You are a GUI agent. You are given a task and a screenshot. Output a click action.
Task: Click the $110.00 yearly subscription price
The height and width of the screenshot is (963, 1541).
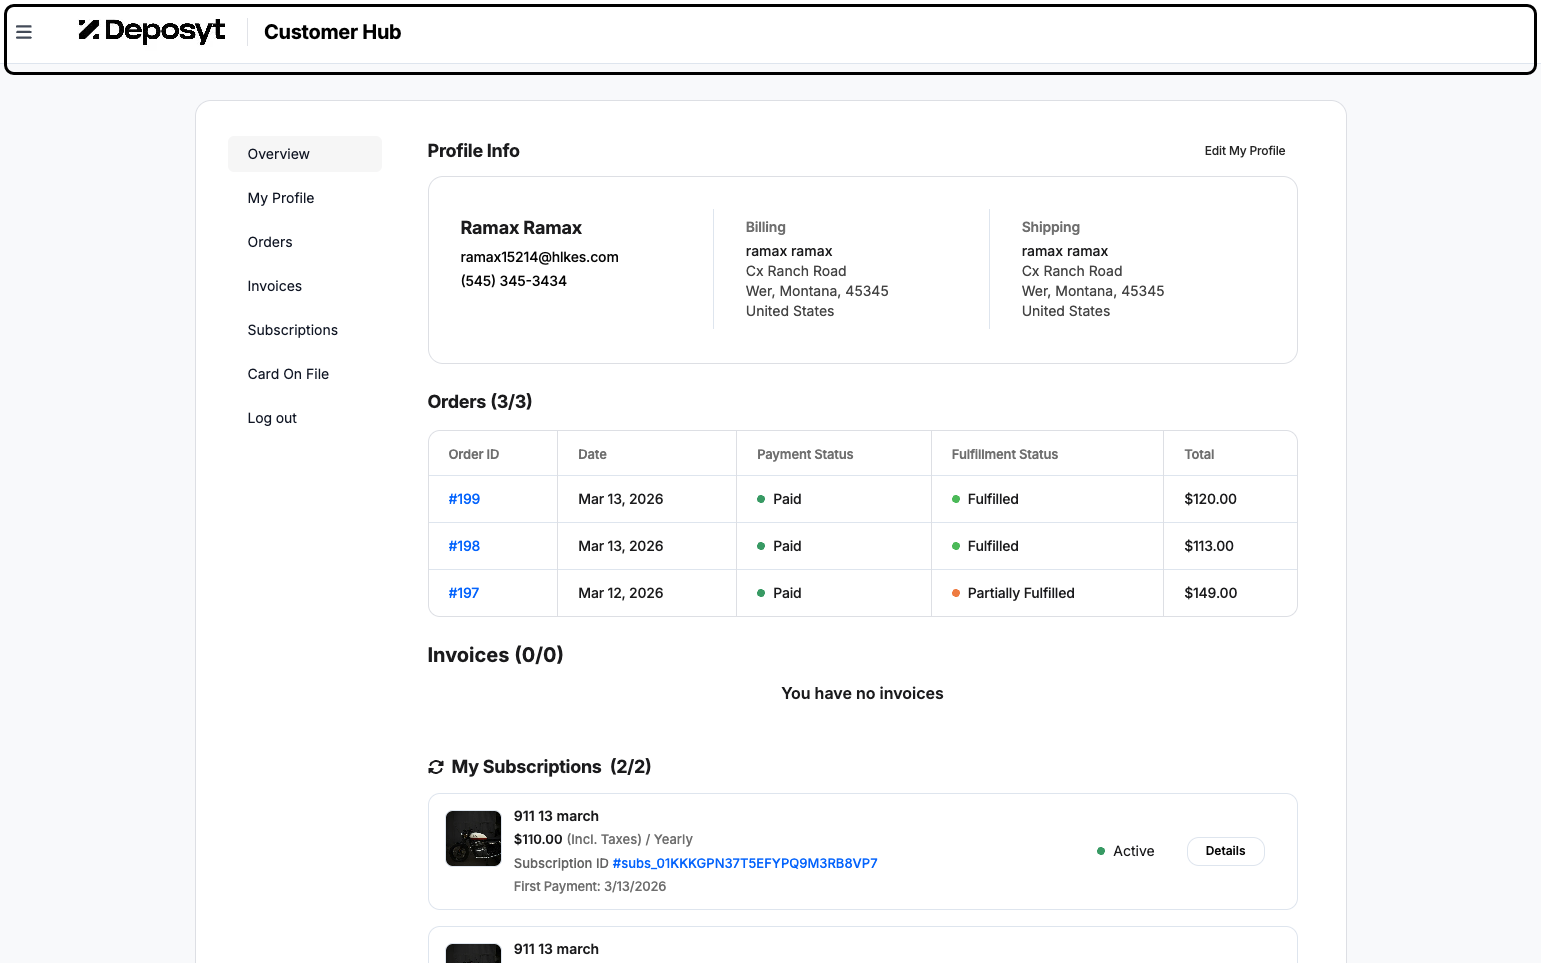click(x=538, y=839)
